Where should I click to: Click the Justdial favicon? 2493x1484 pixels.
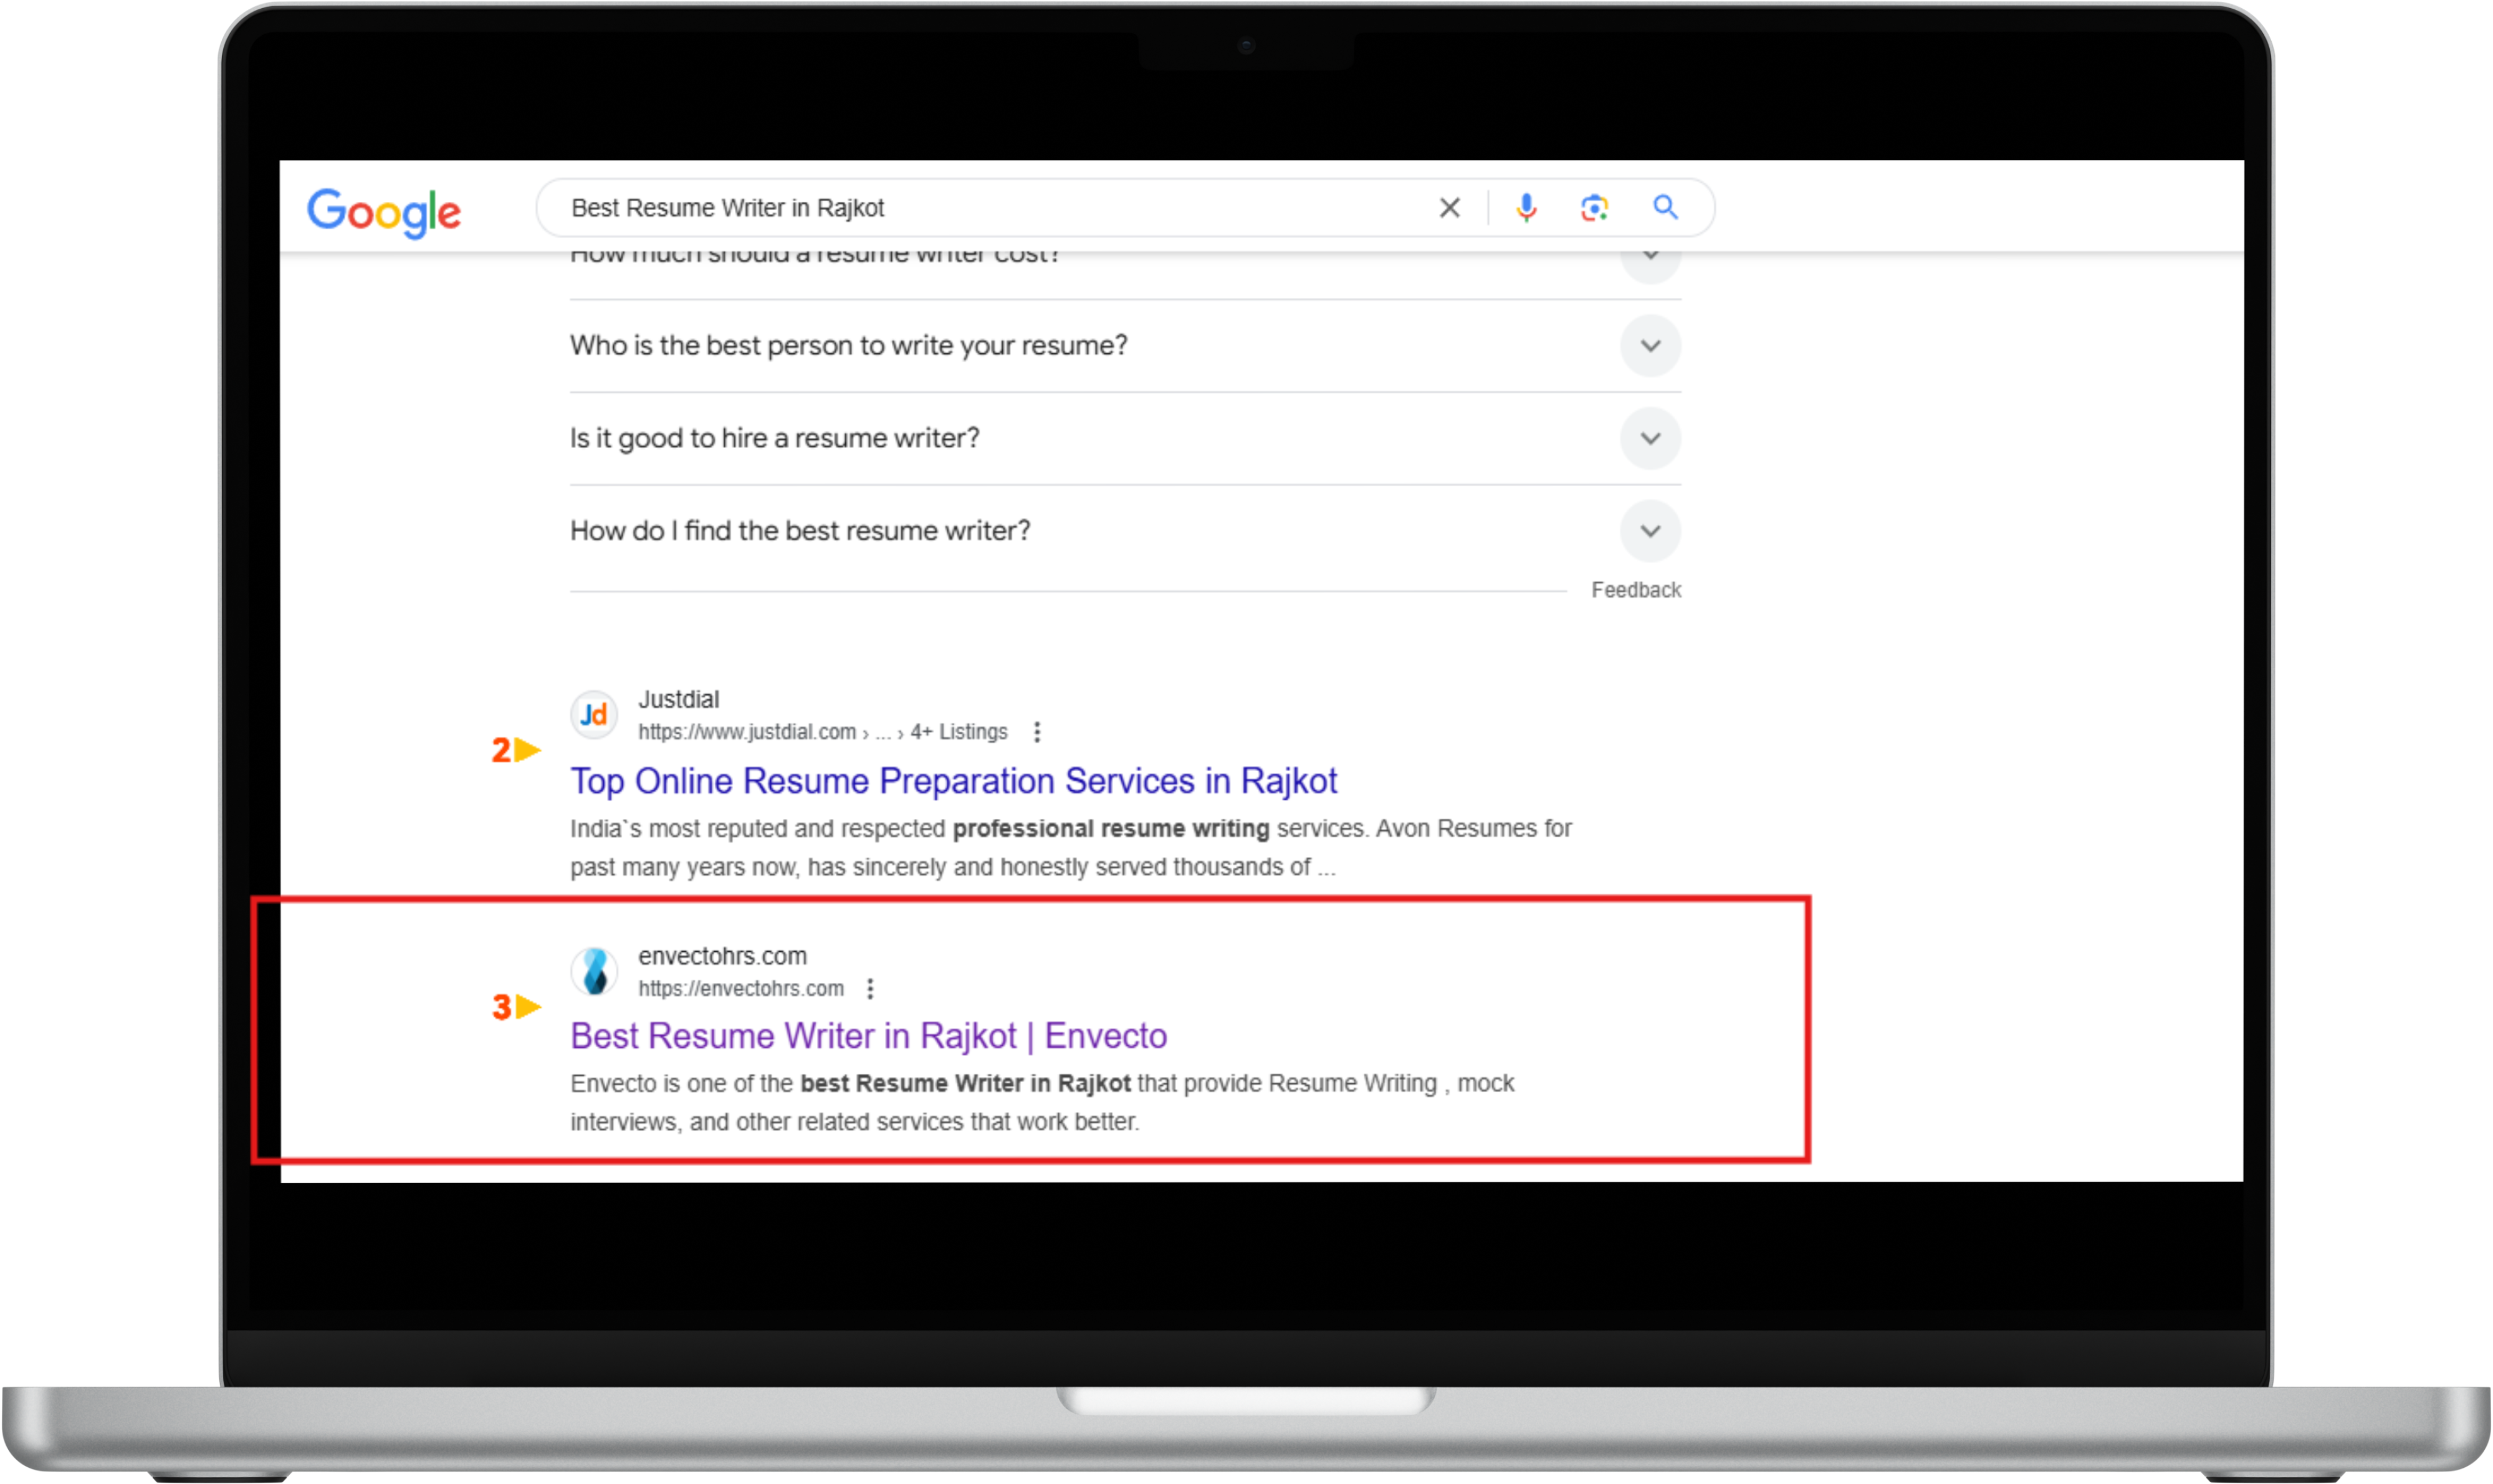tap(594, 714)
